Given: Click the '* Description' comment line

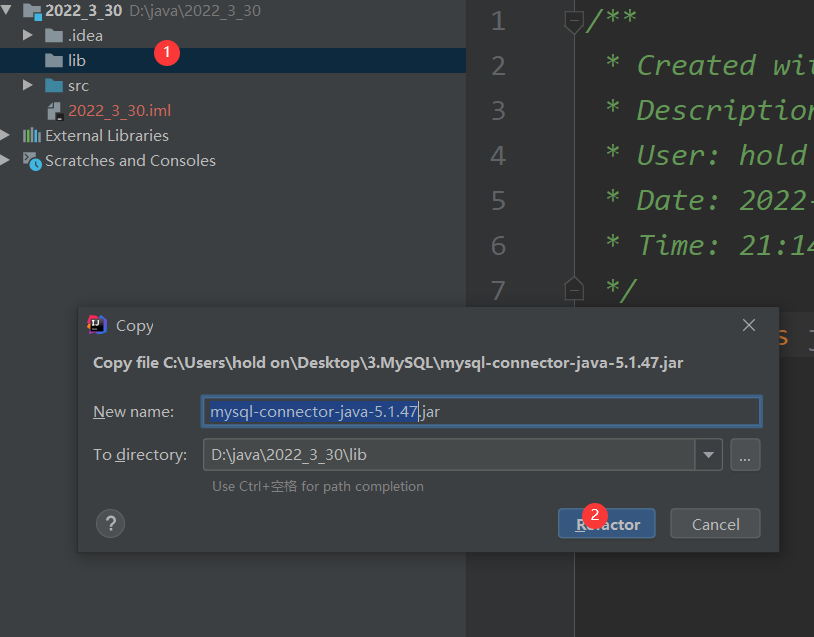Looking at the screenshot, I should (x=709, y=111).
